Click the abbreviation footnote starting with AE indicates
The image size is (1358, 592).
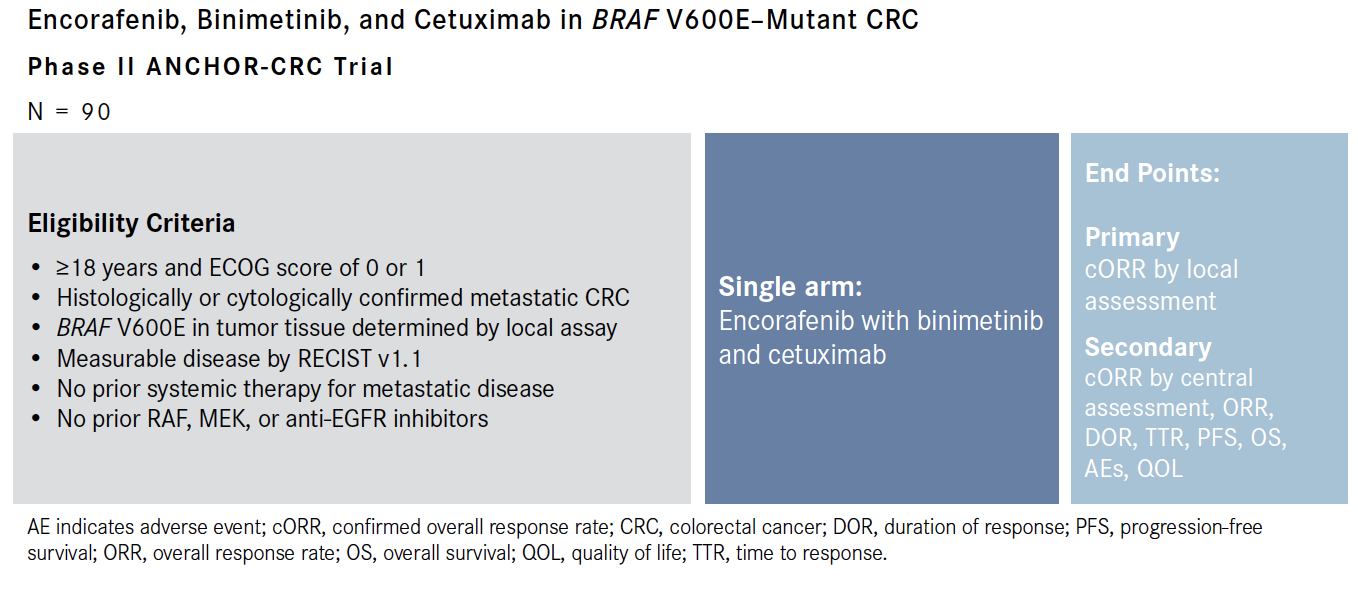[645, 539]
